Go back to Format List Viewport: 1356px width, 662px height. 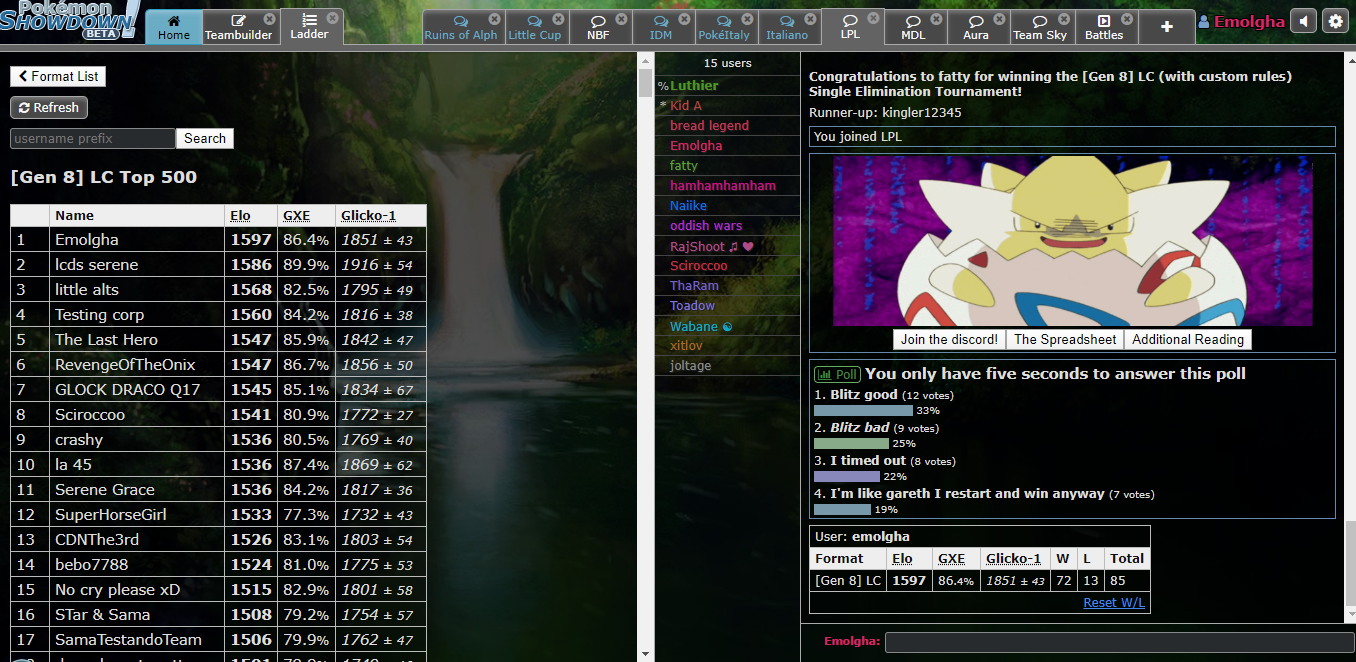57,76
